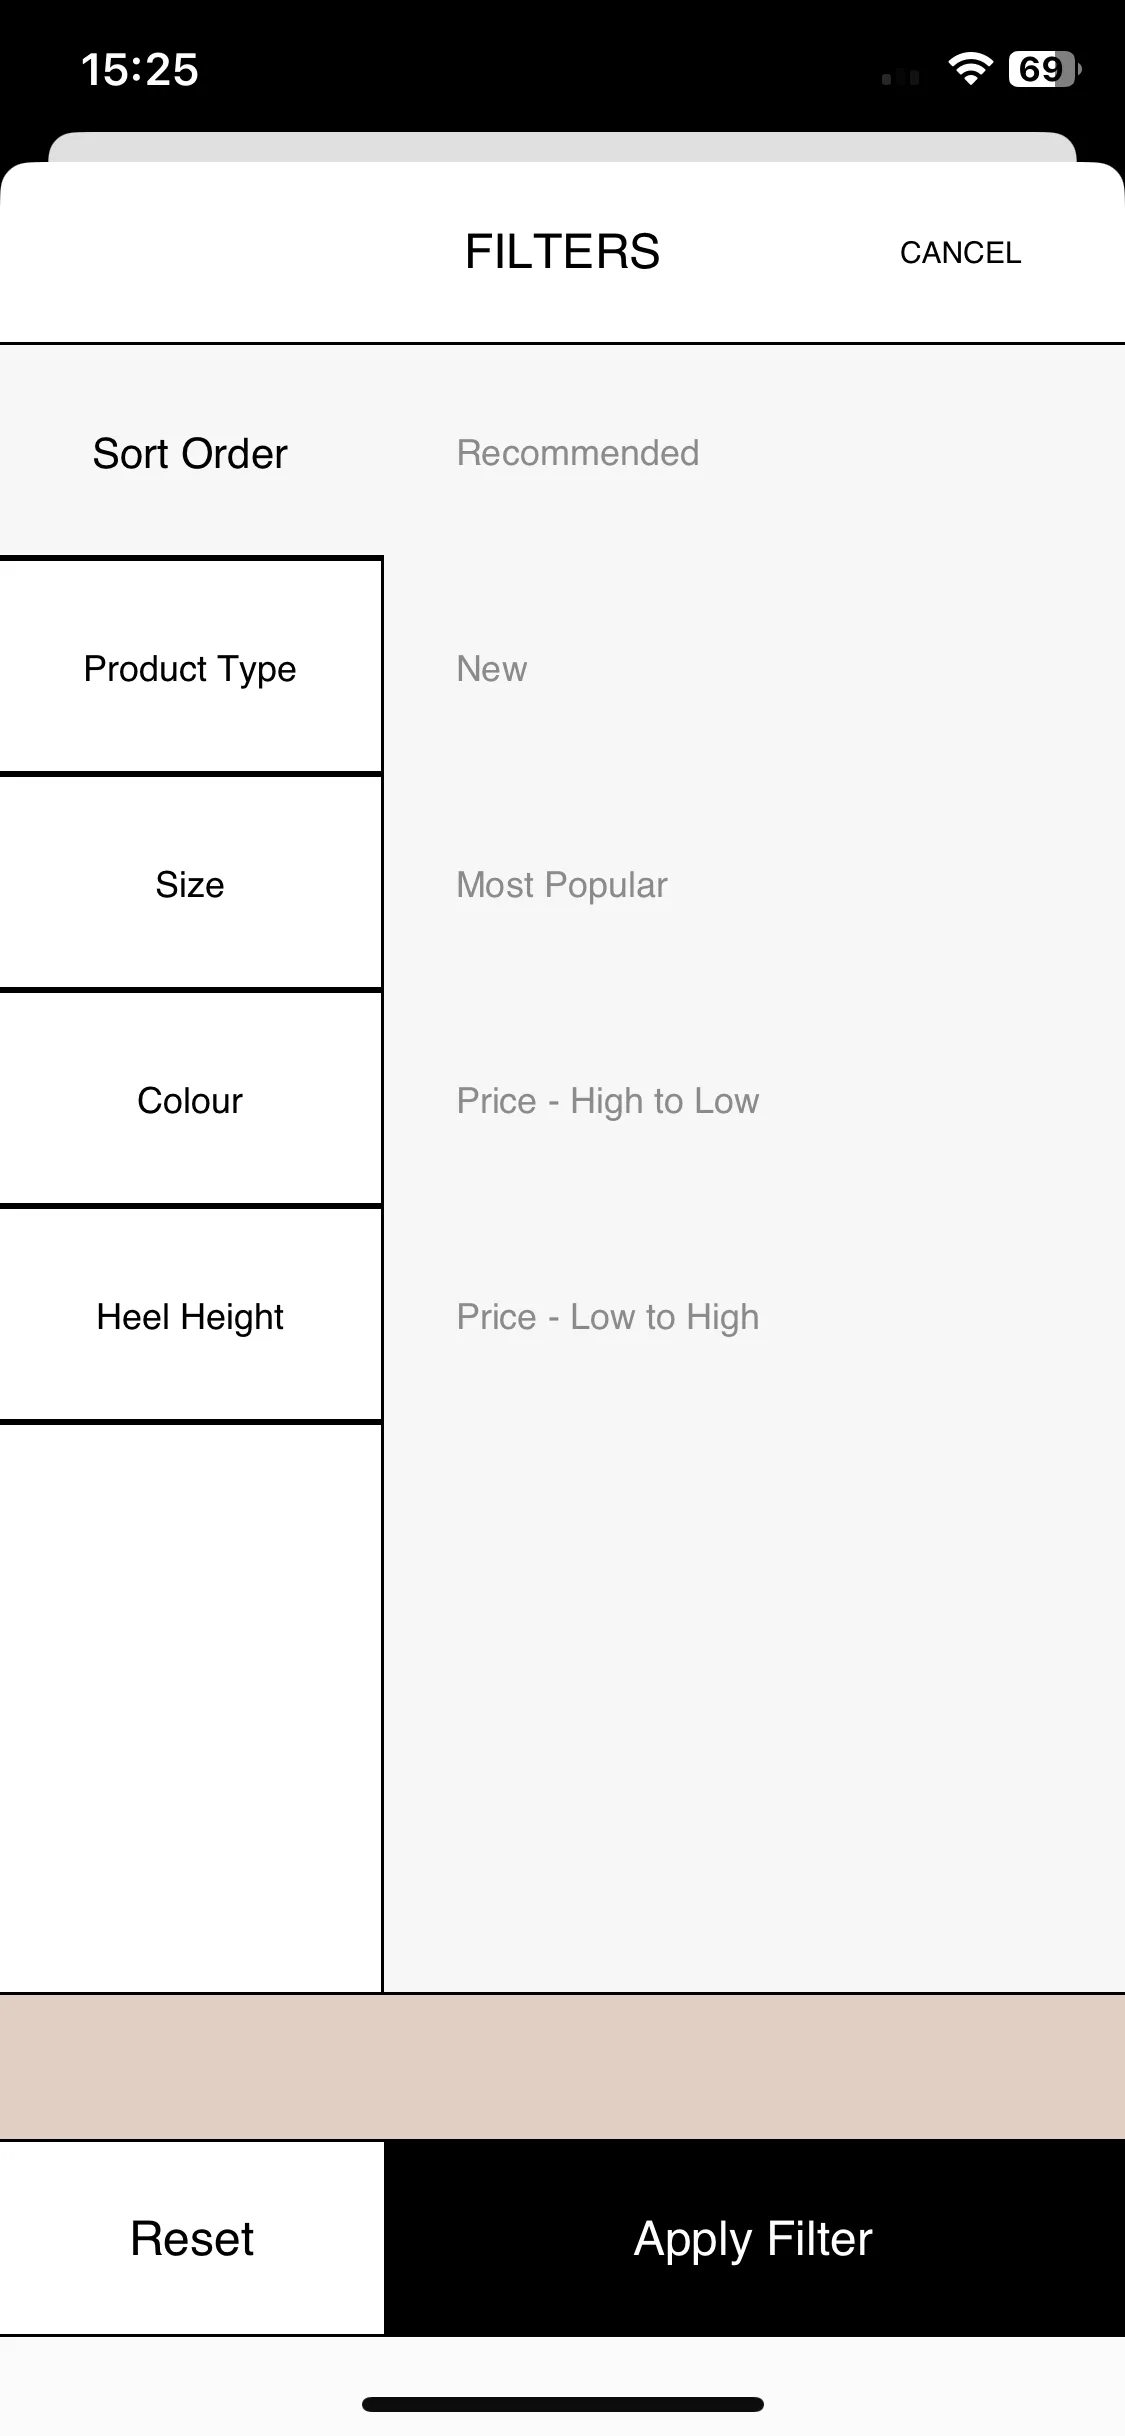The width and height of the screenshot is (1125, 2436).
Task: Tap the battery indicator showing 69
Action: (x=1044, y=69)
